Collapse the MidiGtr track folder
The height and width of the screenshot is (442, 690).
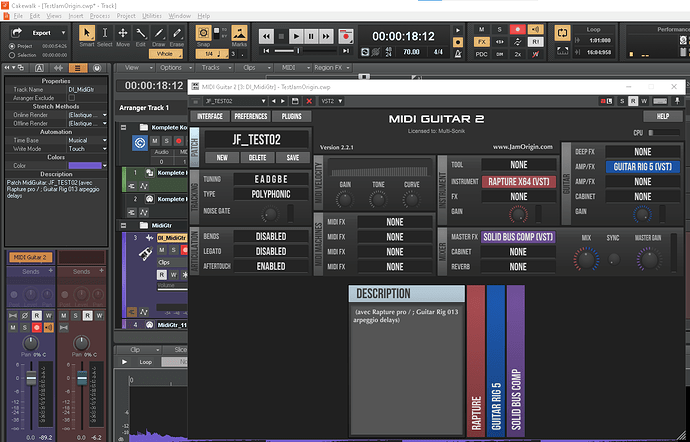(x=124, y=225)
